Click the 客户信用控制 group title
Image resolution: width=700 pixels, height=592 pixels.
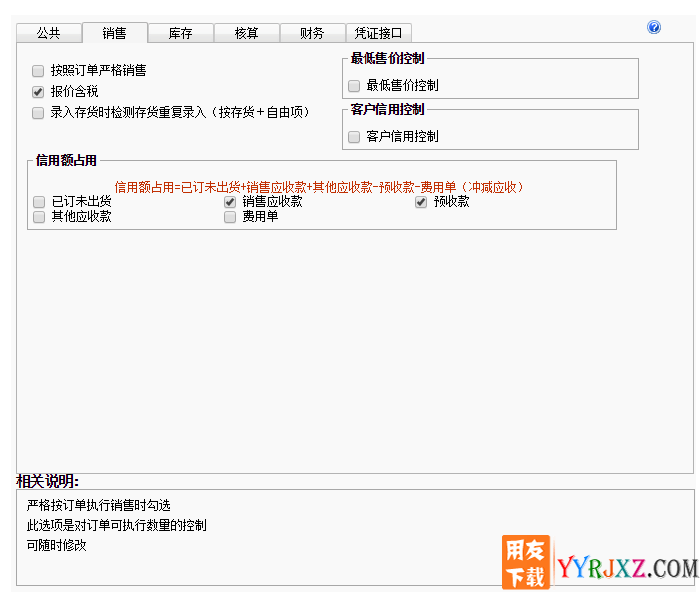[387, 109]
